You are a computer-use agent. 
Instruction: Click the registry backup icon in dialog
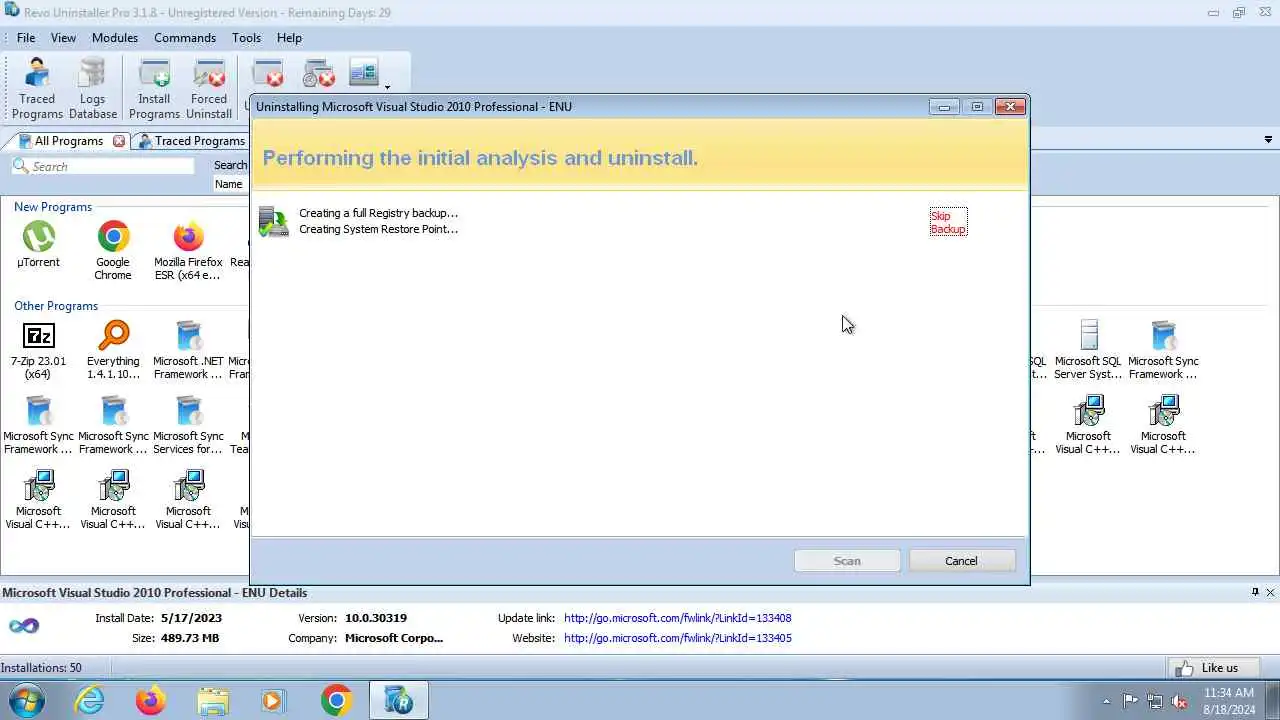(273, 221)
